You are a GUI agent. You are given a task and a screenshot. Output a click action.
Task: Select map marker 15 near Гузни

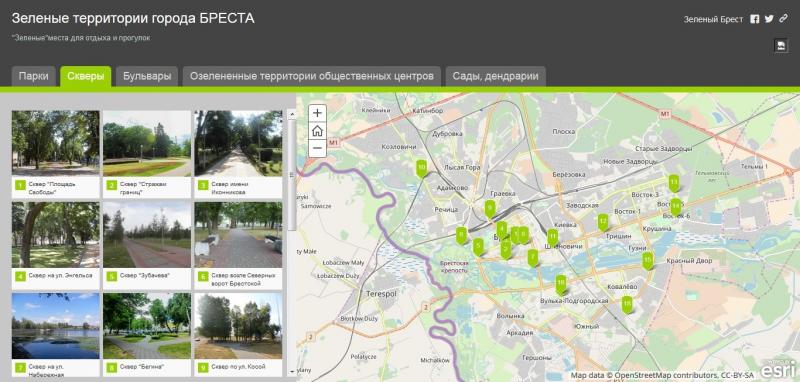tap(647, 261)
